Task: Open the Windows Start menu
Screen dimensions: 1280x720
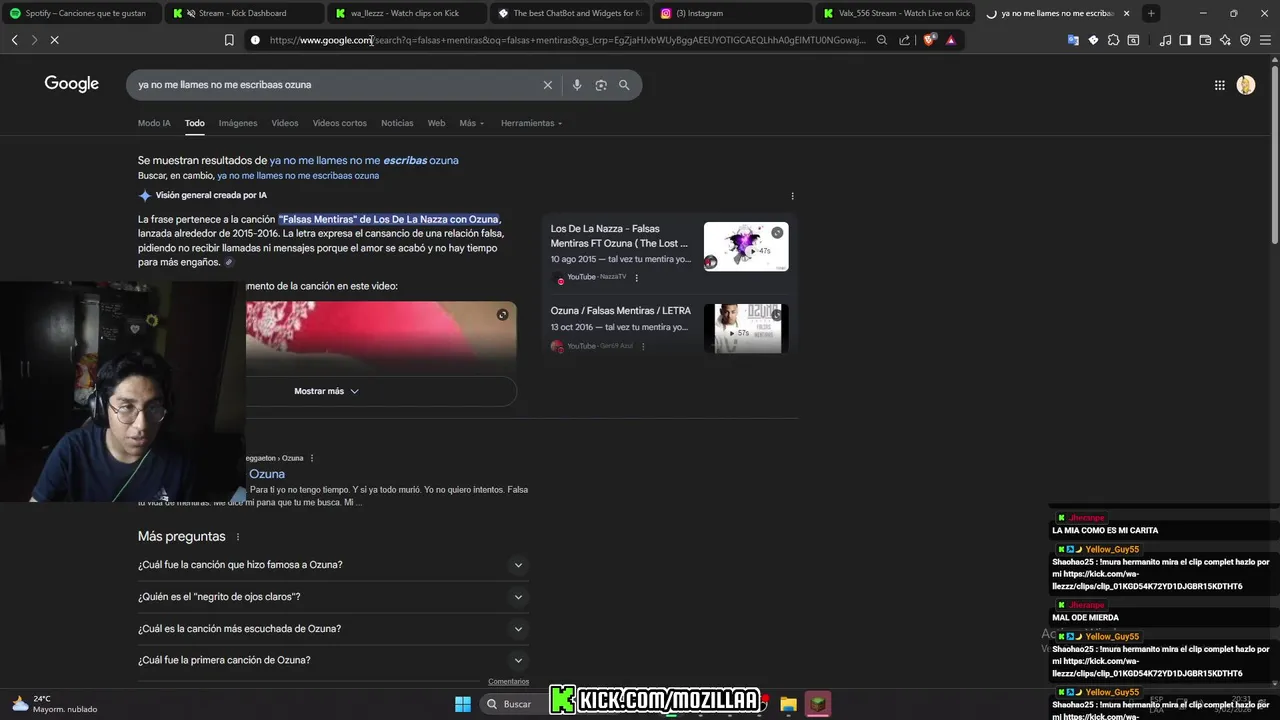Action: tap(463, 704)
